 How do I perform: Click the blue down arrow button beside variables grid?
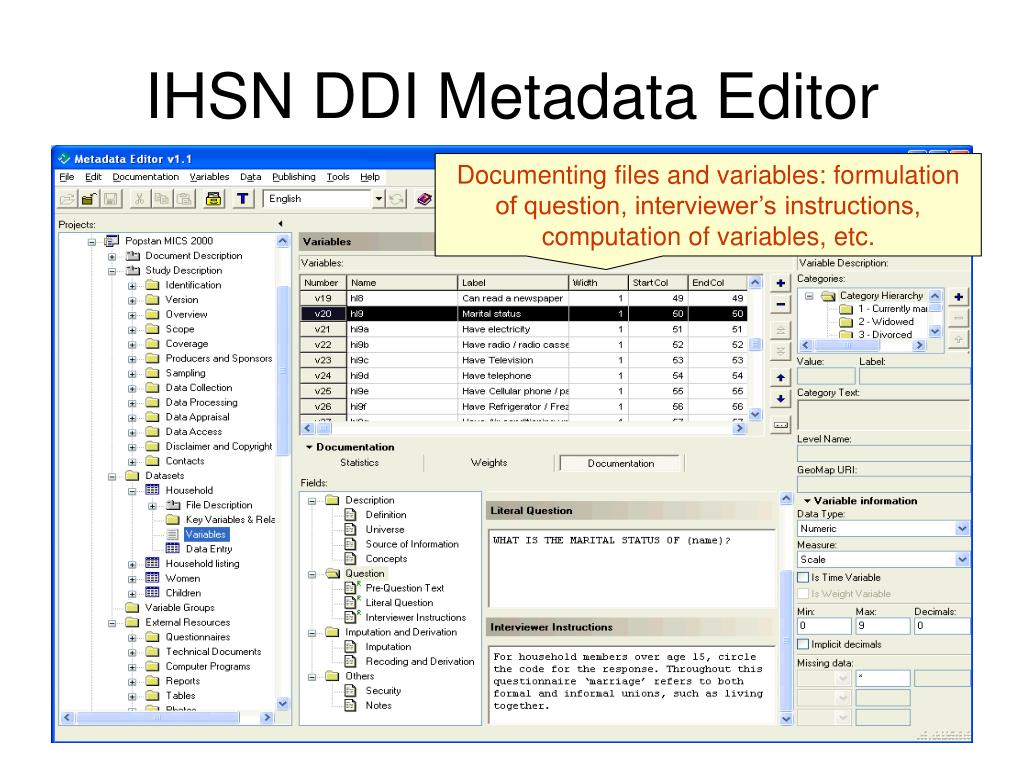[780, 398]
